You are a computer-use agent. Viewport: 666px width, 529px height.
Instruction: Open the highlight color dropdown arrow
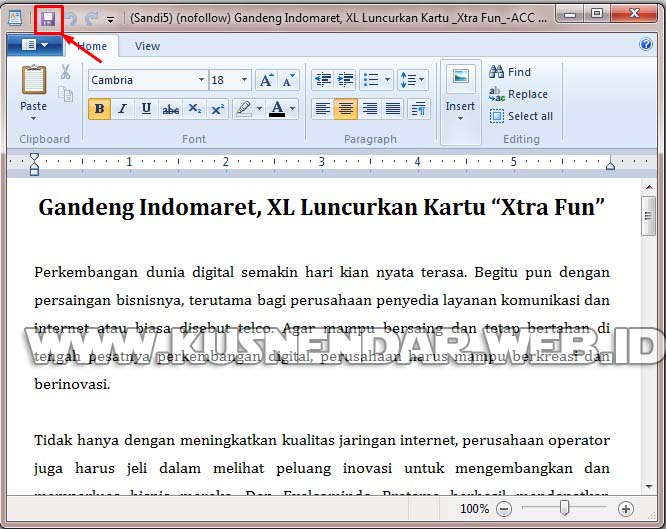click(x=260, y=109)
